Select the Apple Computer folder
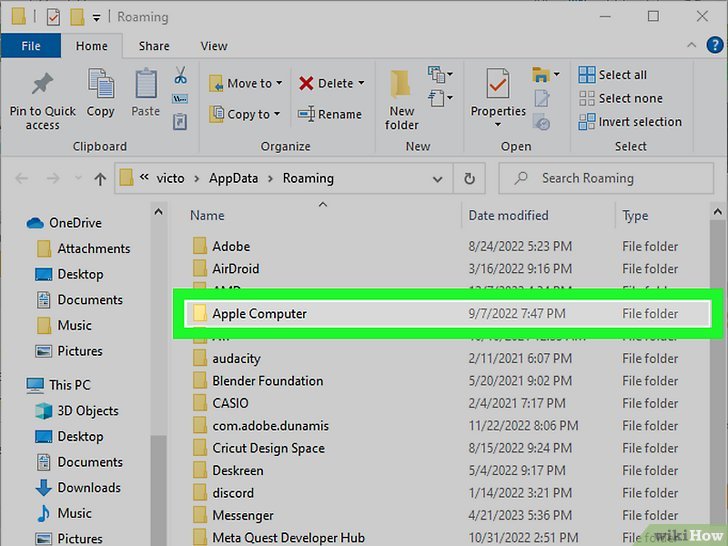The image size is (728, 546). (447, 314)
